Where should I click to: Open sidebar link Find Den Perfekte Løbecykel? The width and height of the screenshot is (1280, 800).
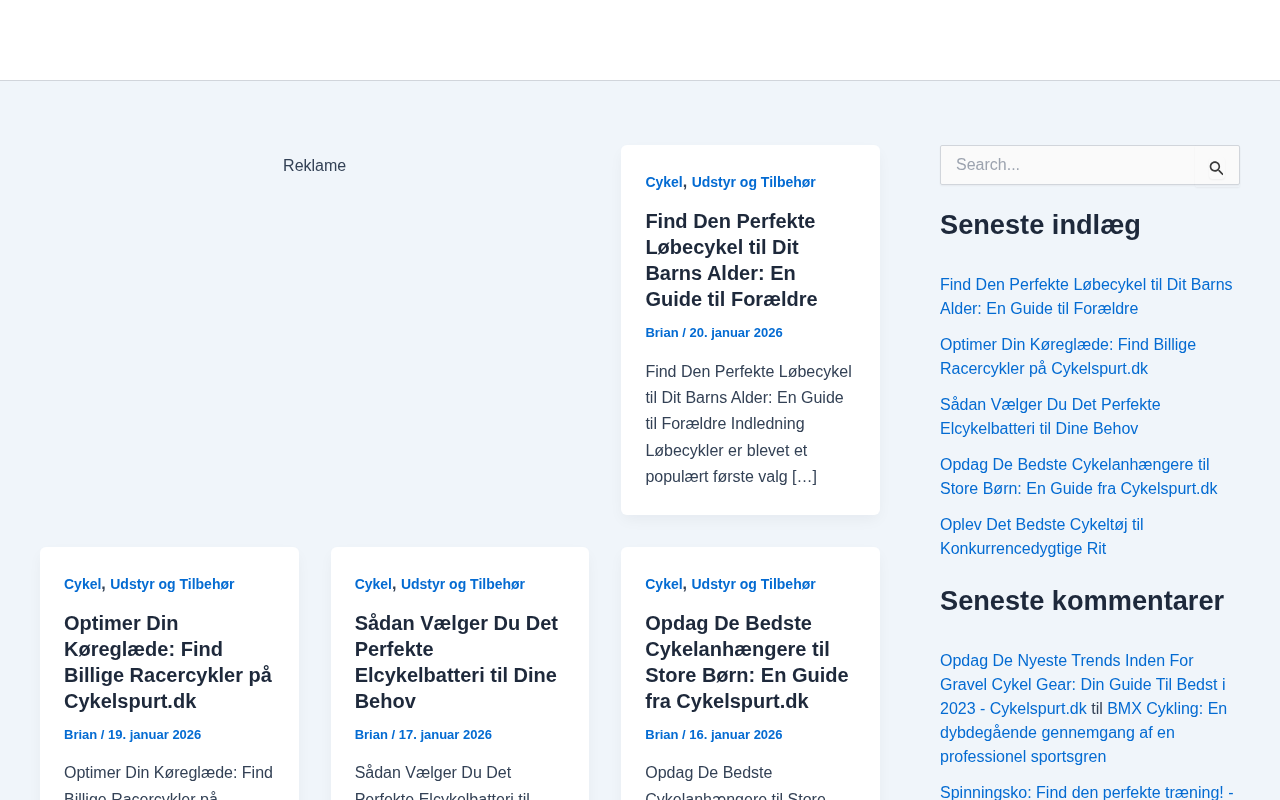(1086, 297)
